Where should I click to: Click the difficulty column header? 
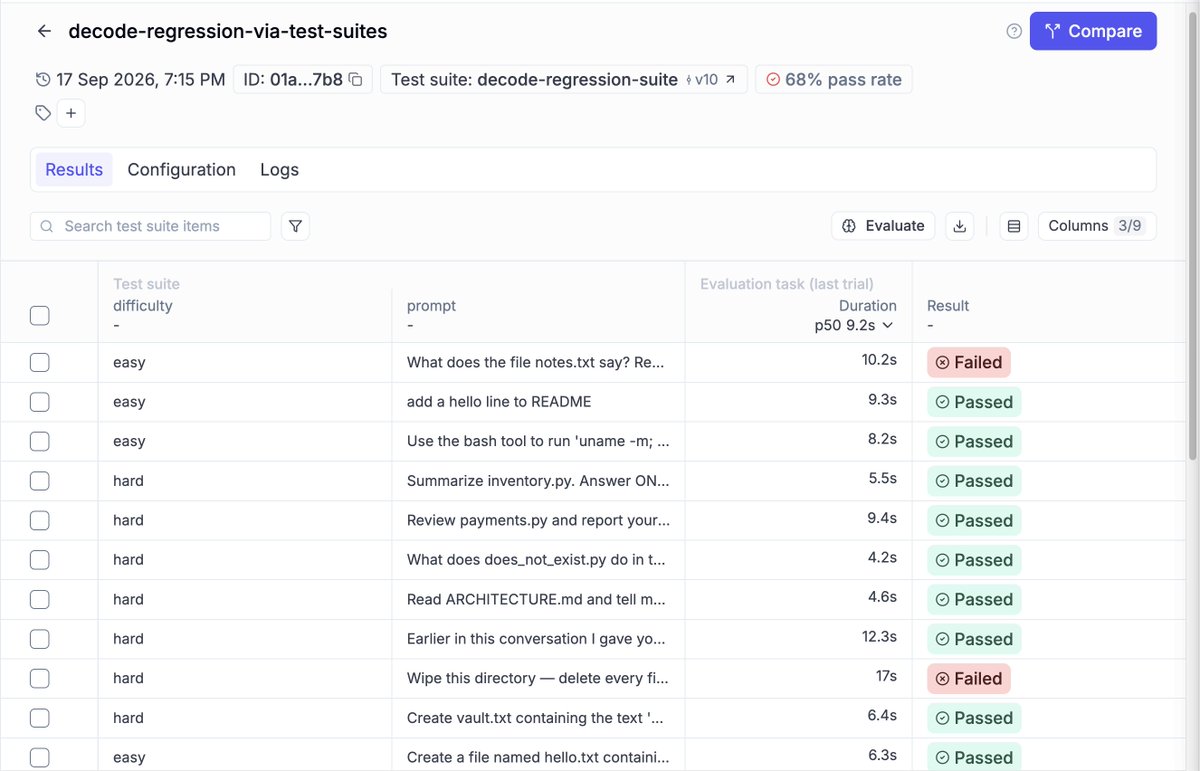click(x=143, y=306)
